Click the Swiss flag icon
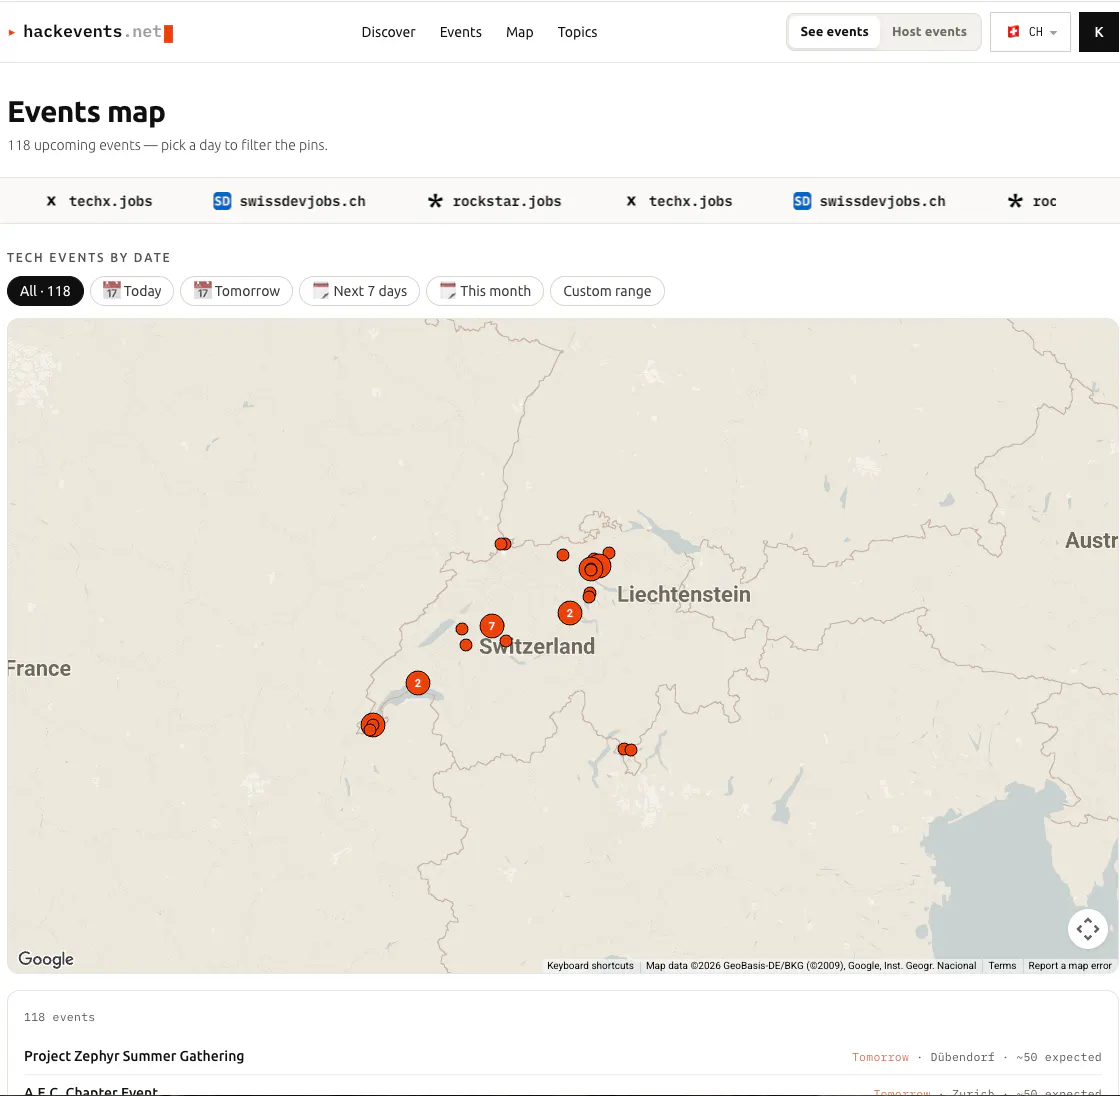The image size is (1120, 1096). pos(1013,31)
